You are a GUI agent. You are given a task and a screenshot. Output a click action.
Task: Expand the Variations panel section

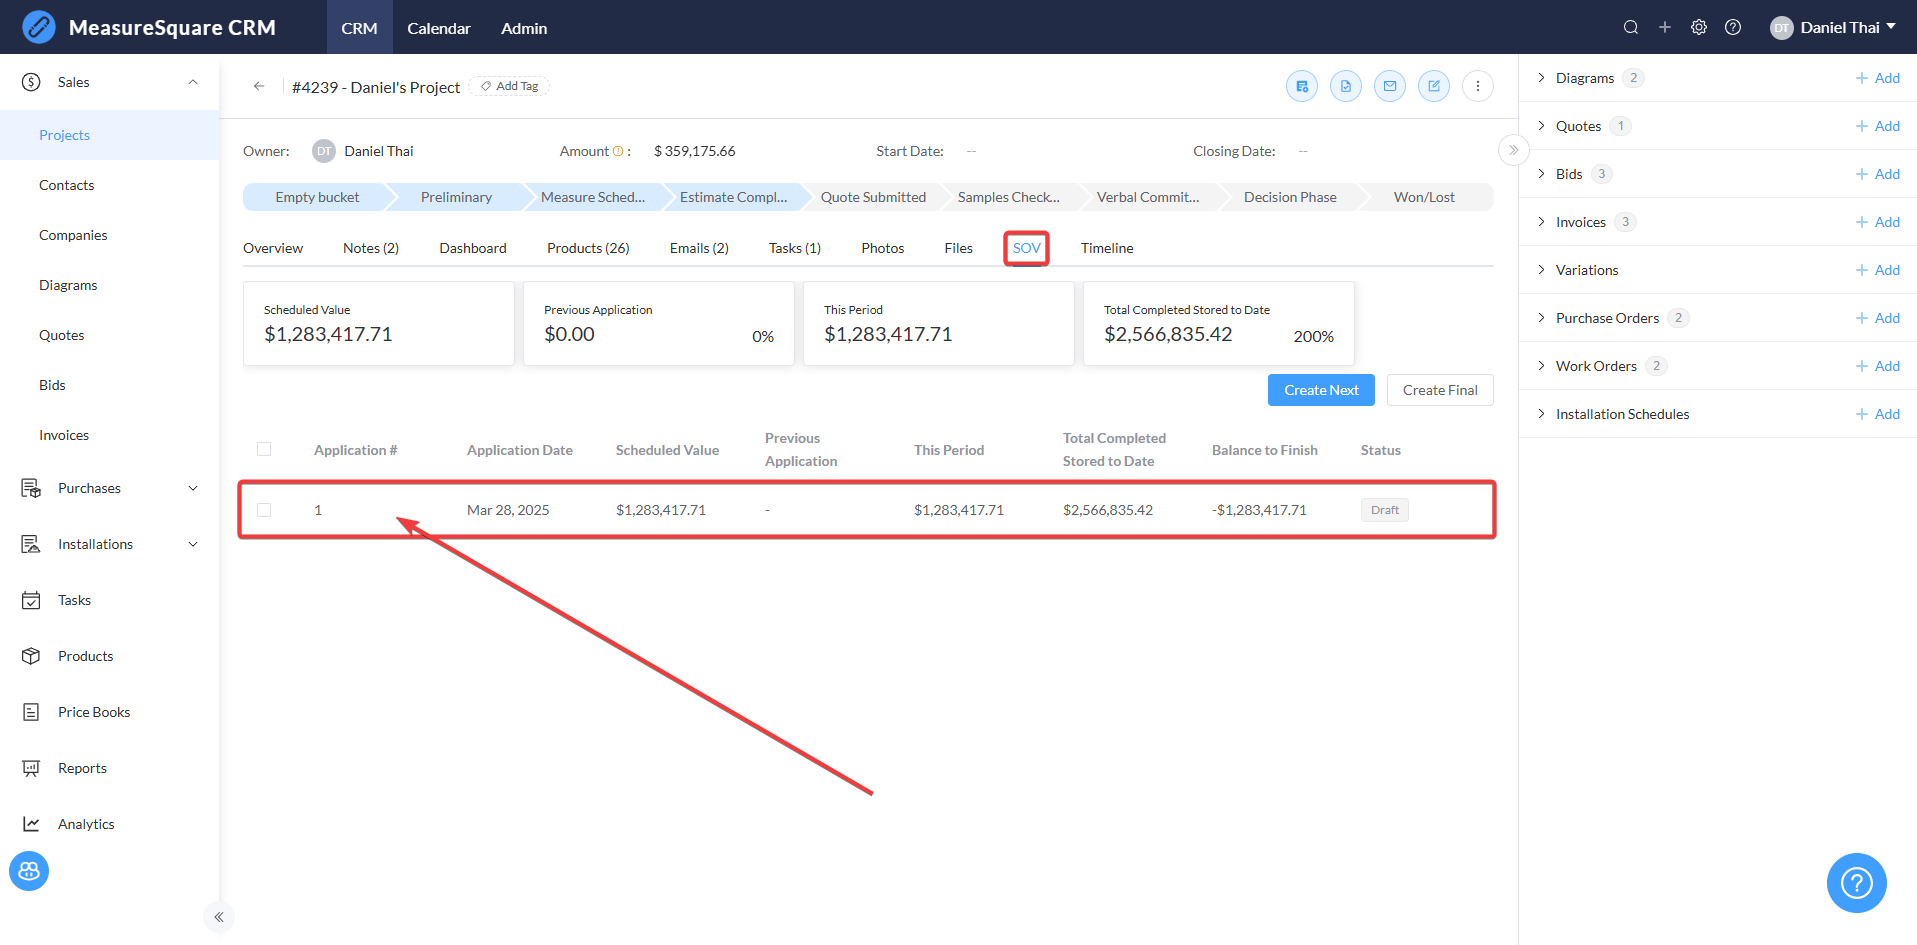(x=1541, y=270)
